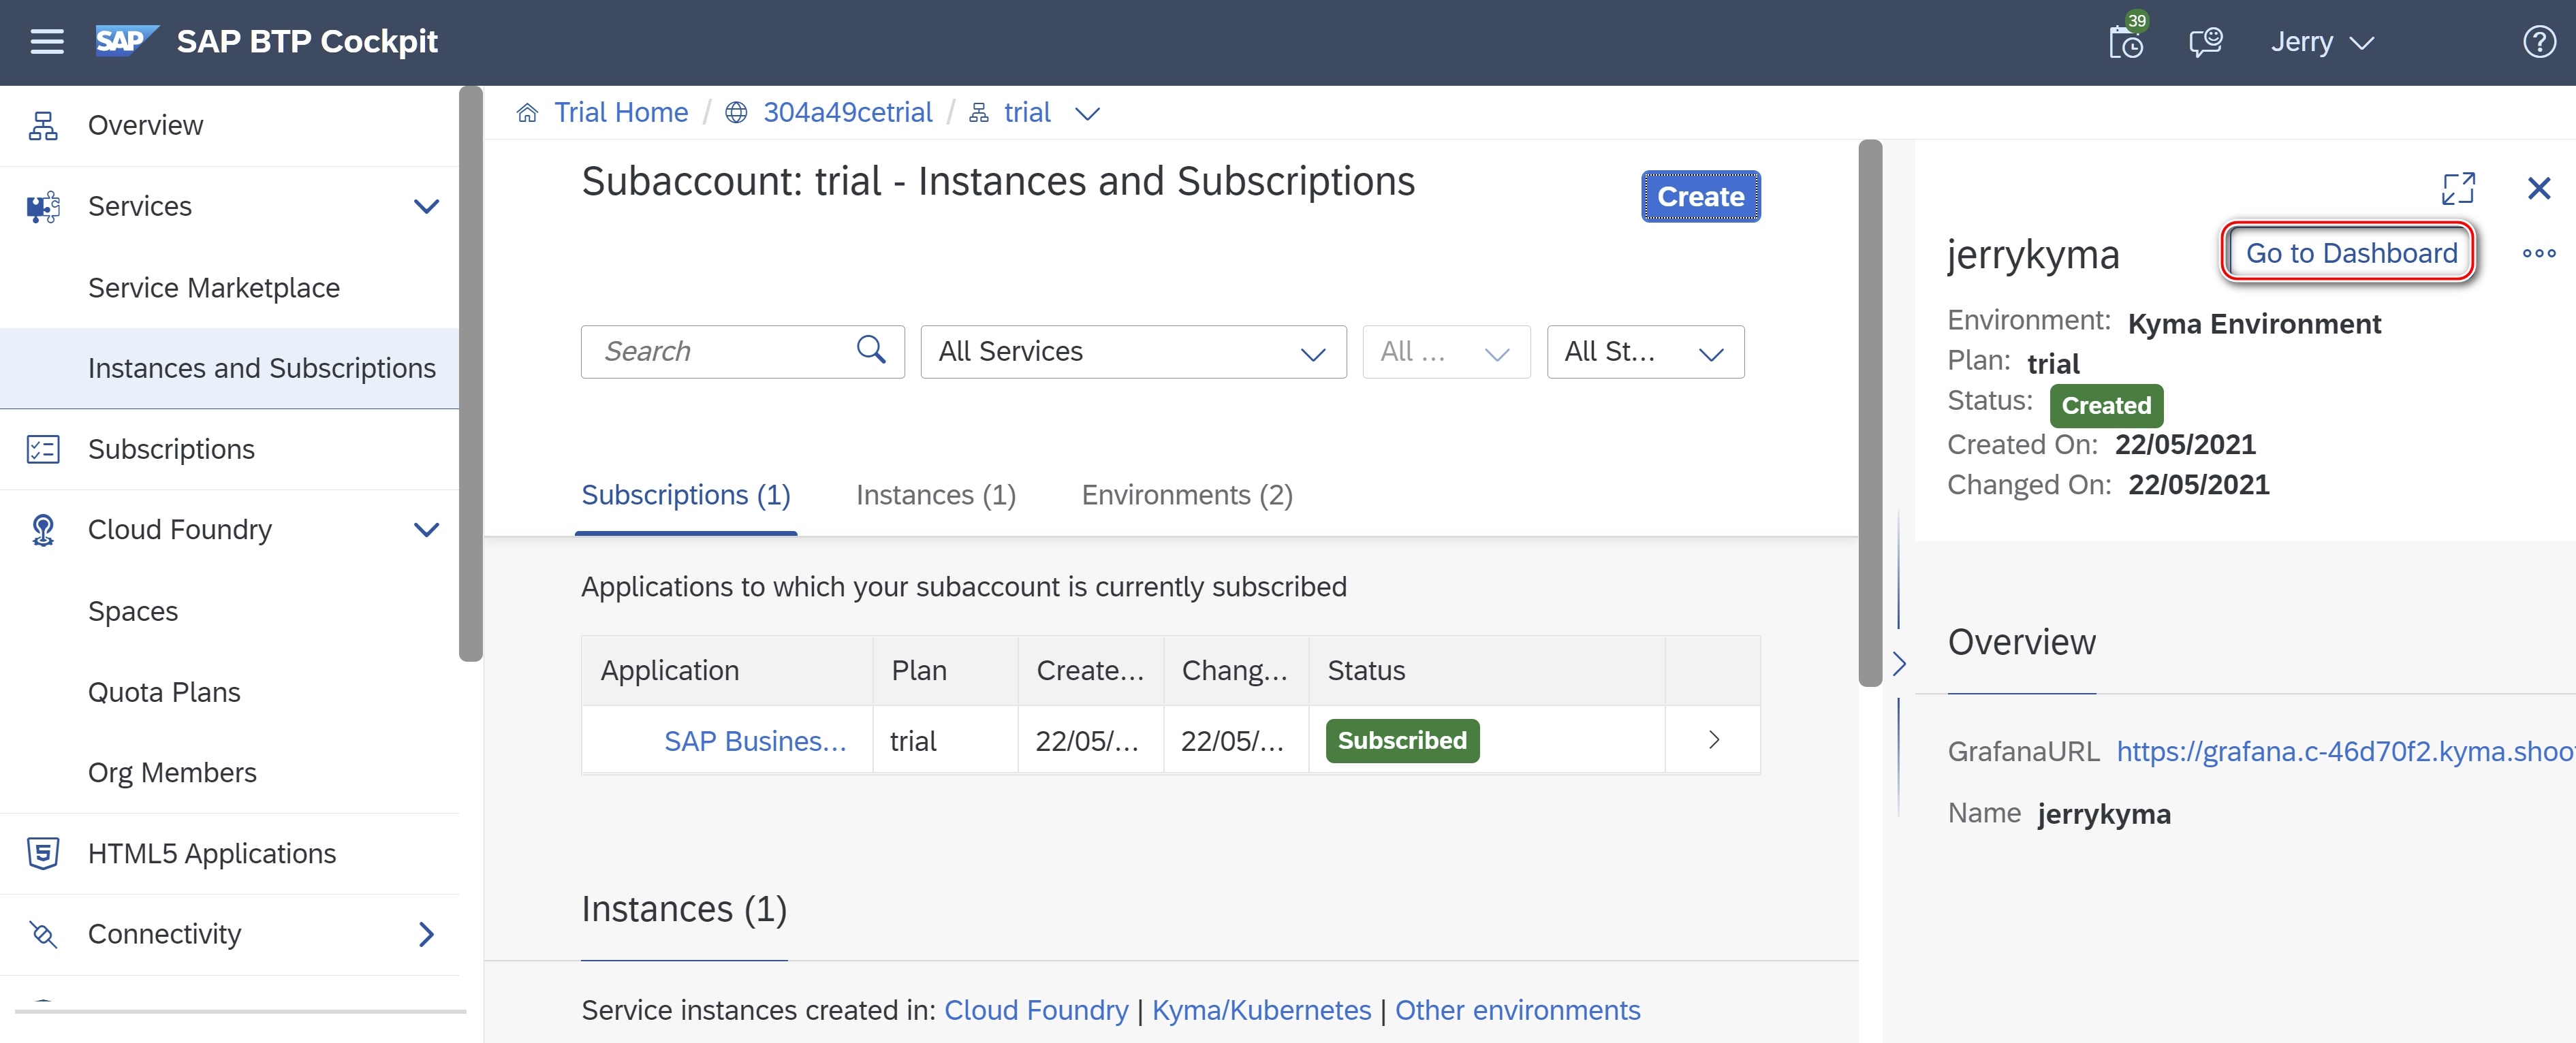Open the SAP Busines... application link

755,741
